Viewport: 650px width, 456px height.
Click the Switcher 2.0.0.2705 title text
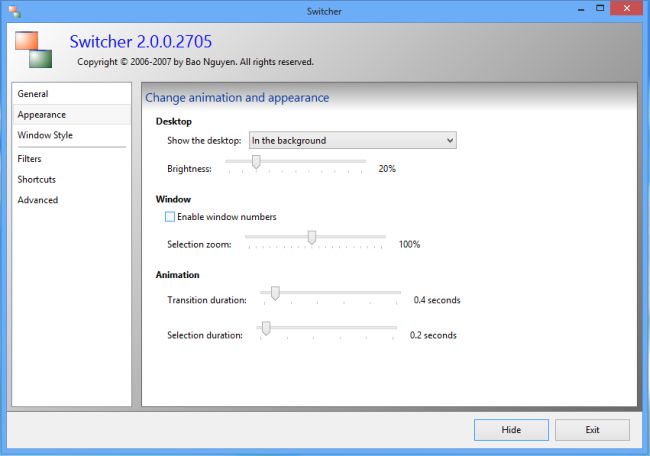coord(141,41)
